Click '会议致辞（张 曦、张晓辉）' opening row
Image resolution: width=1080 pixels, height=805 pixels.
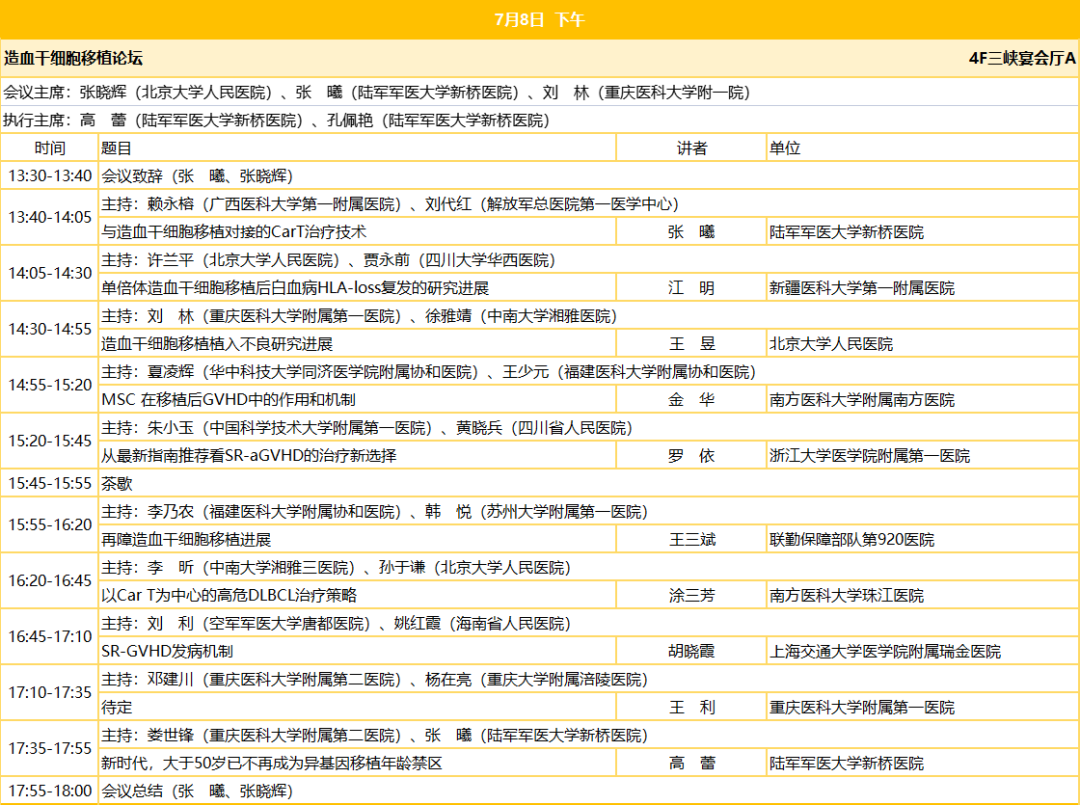(x=589, y=176)
